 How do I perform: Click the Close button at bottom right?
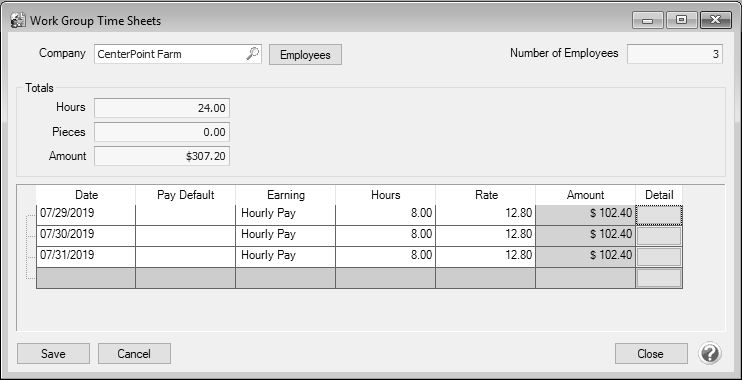tap(651, 353)
